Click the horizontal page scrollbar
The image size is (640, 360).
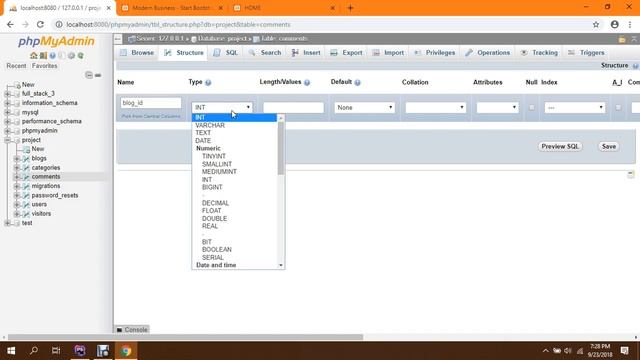click(x=186, y=337)
